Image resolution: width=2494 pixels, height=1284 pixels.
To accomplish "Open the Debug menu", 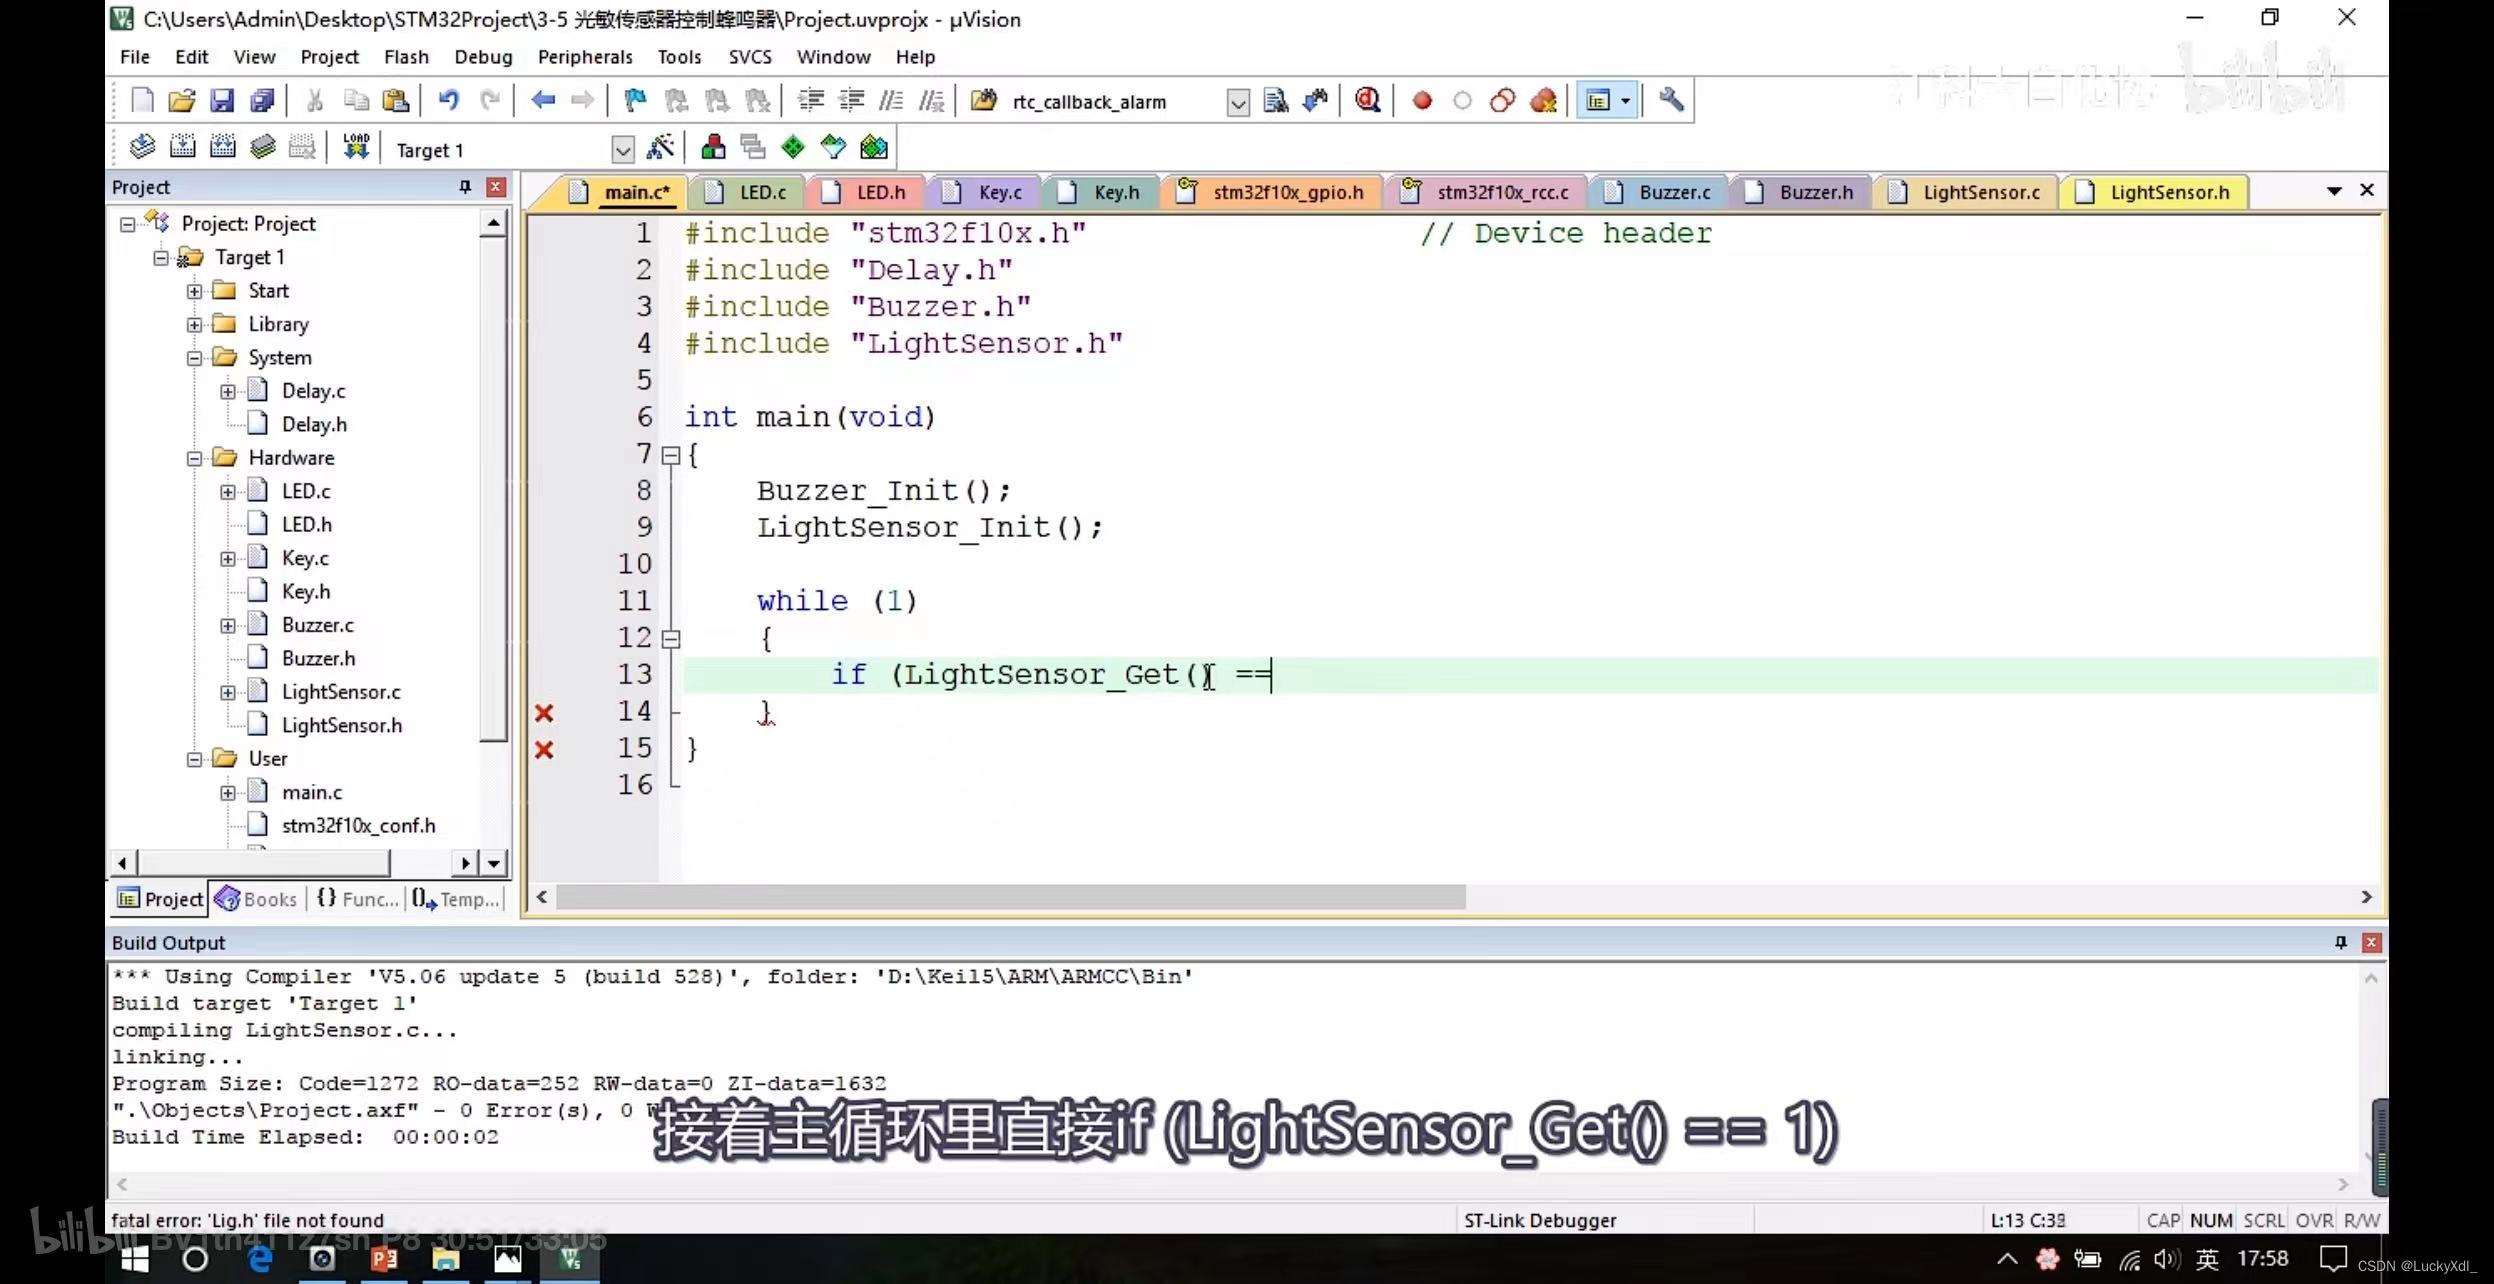I will click(x=483, y=57).
